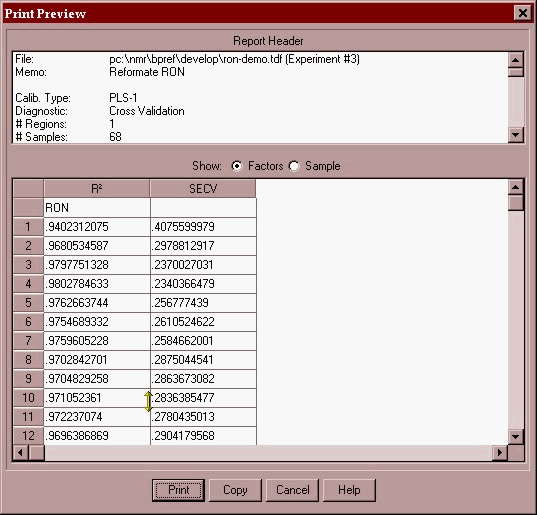Click the Report Header scrollbar thumb

point(516,72)
